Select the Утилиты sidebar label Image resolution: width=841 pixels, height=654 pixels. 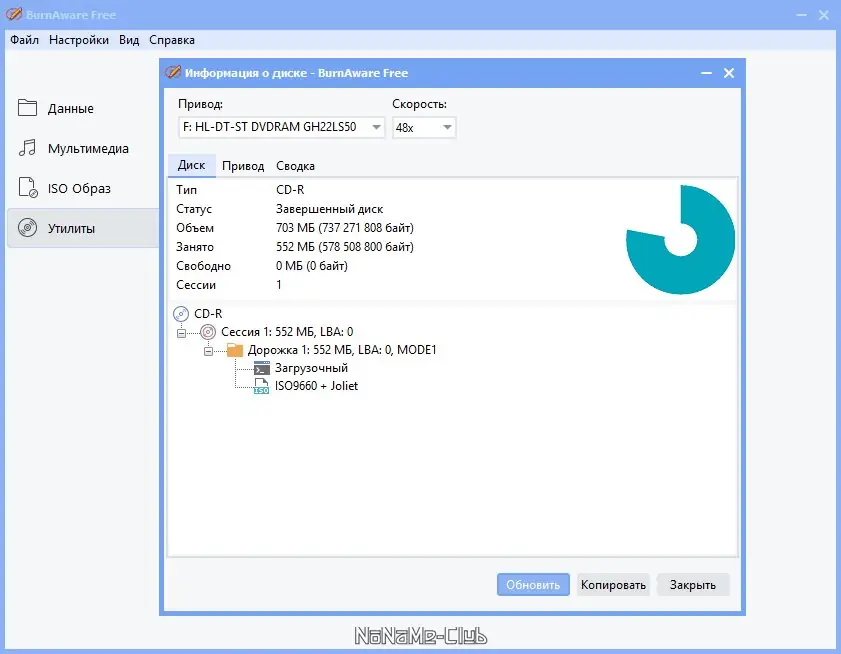[x=71, y=229]
